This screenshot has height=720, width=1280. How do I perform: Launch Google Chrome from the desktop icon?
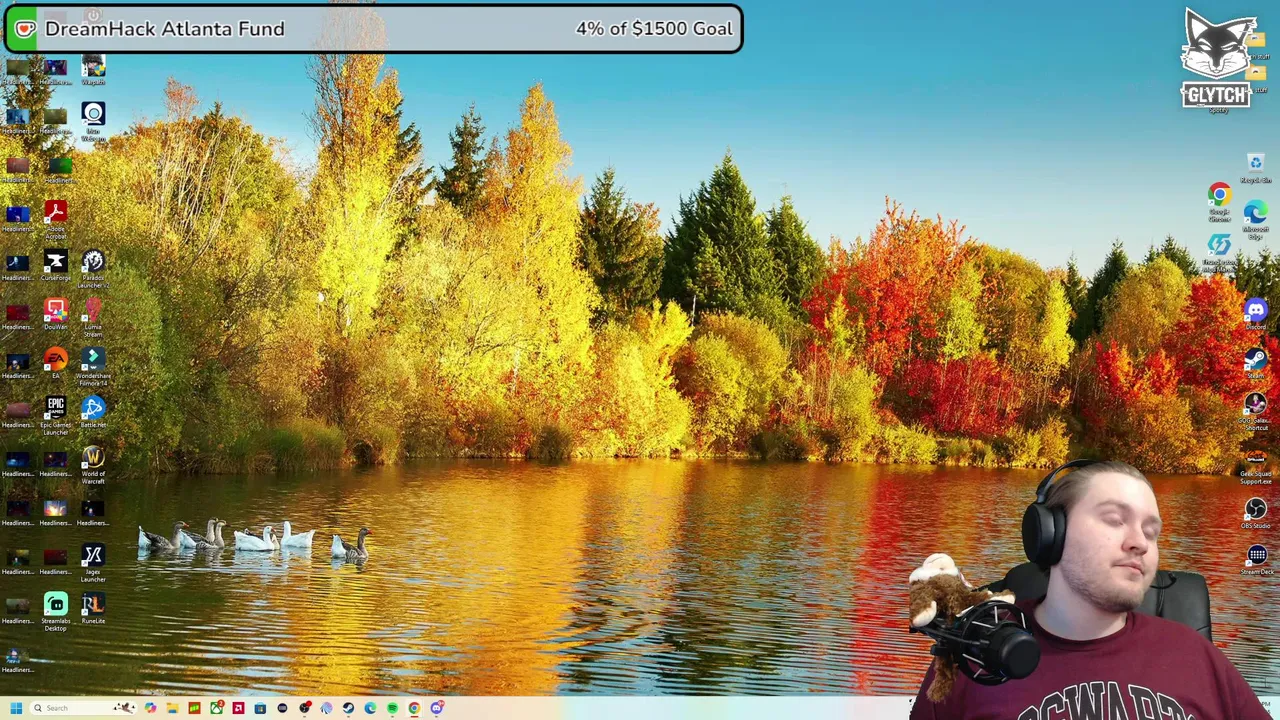1219,203
